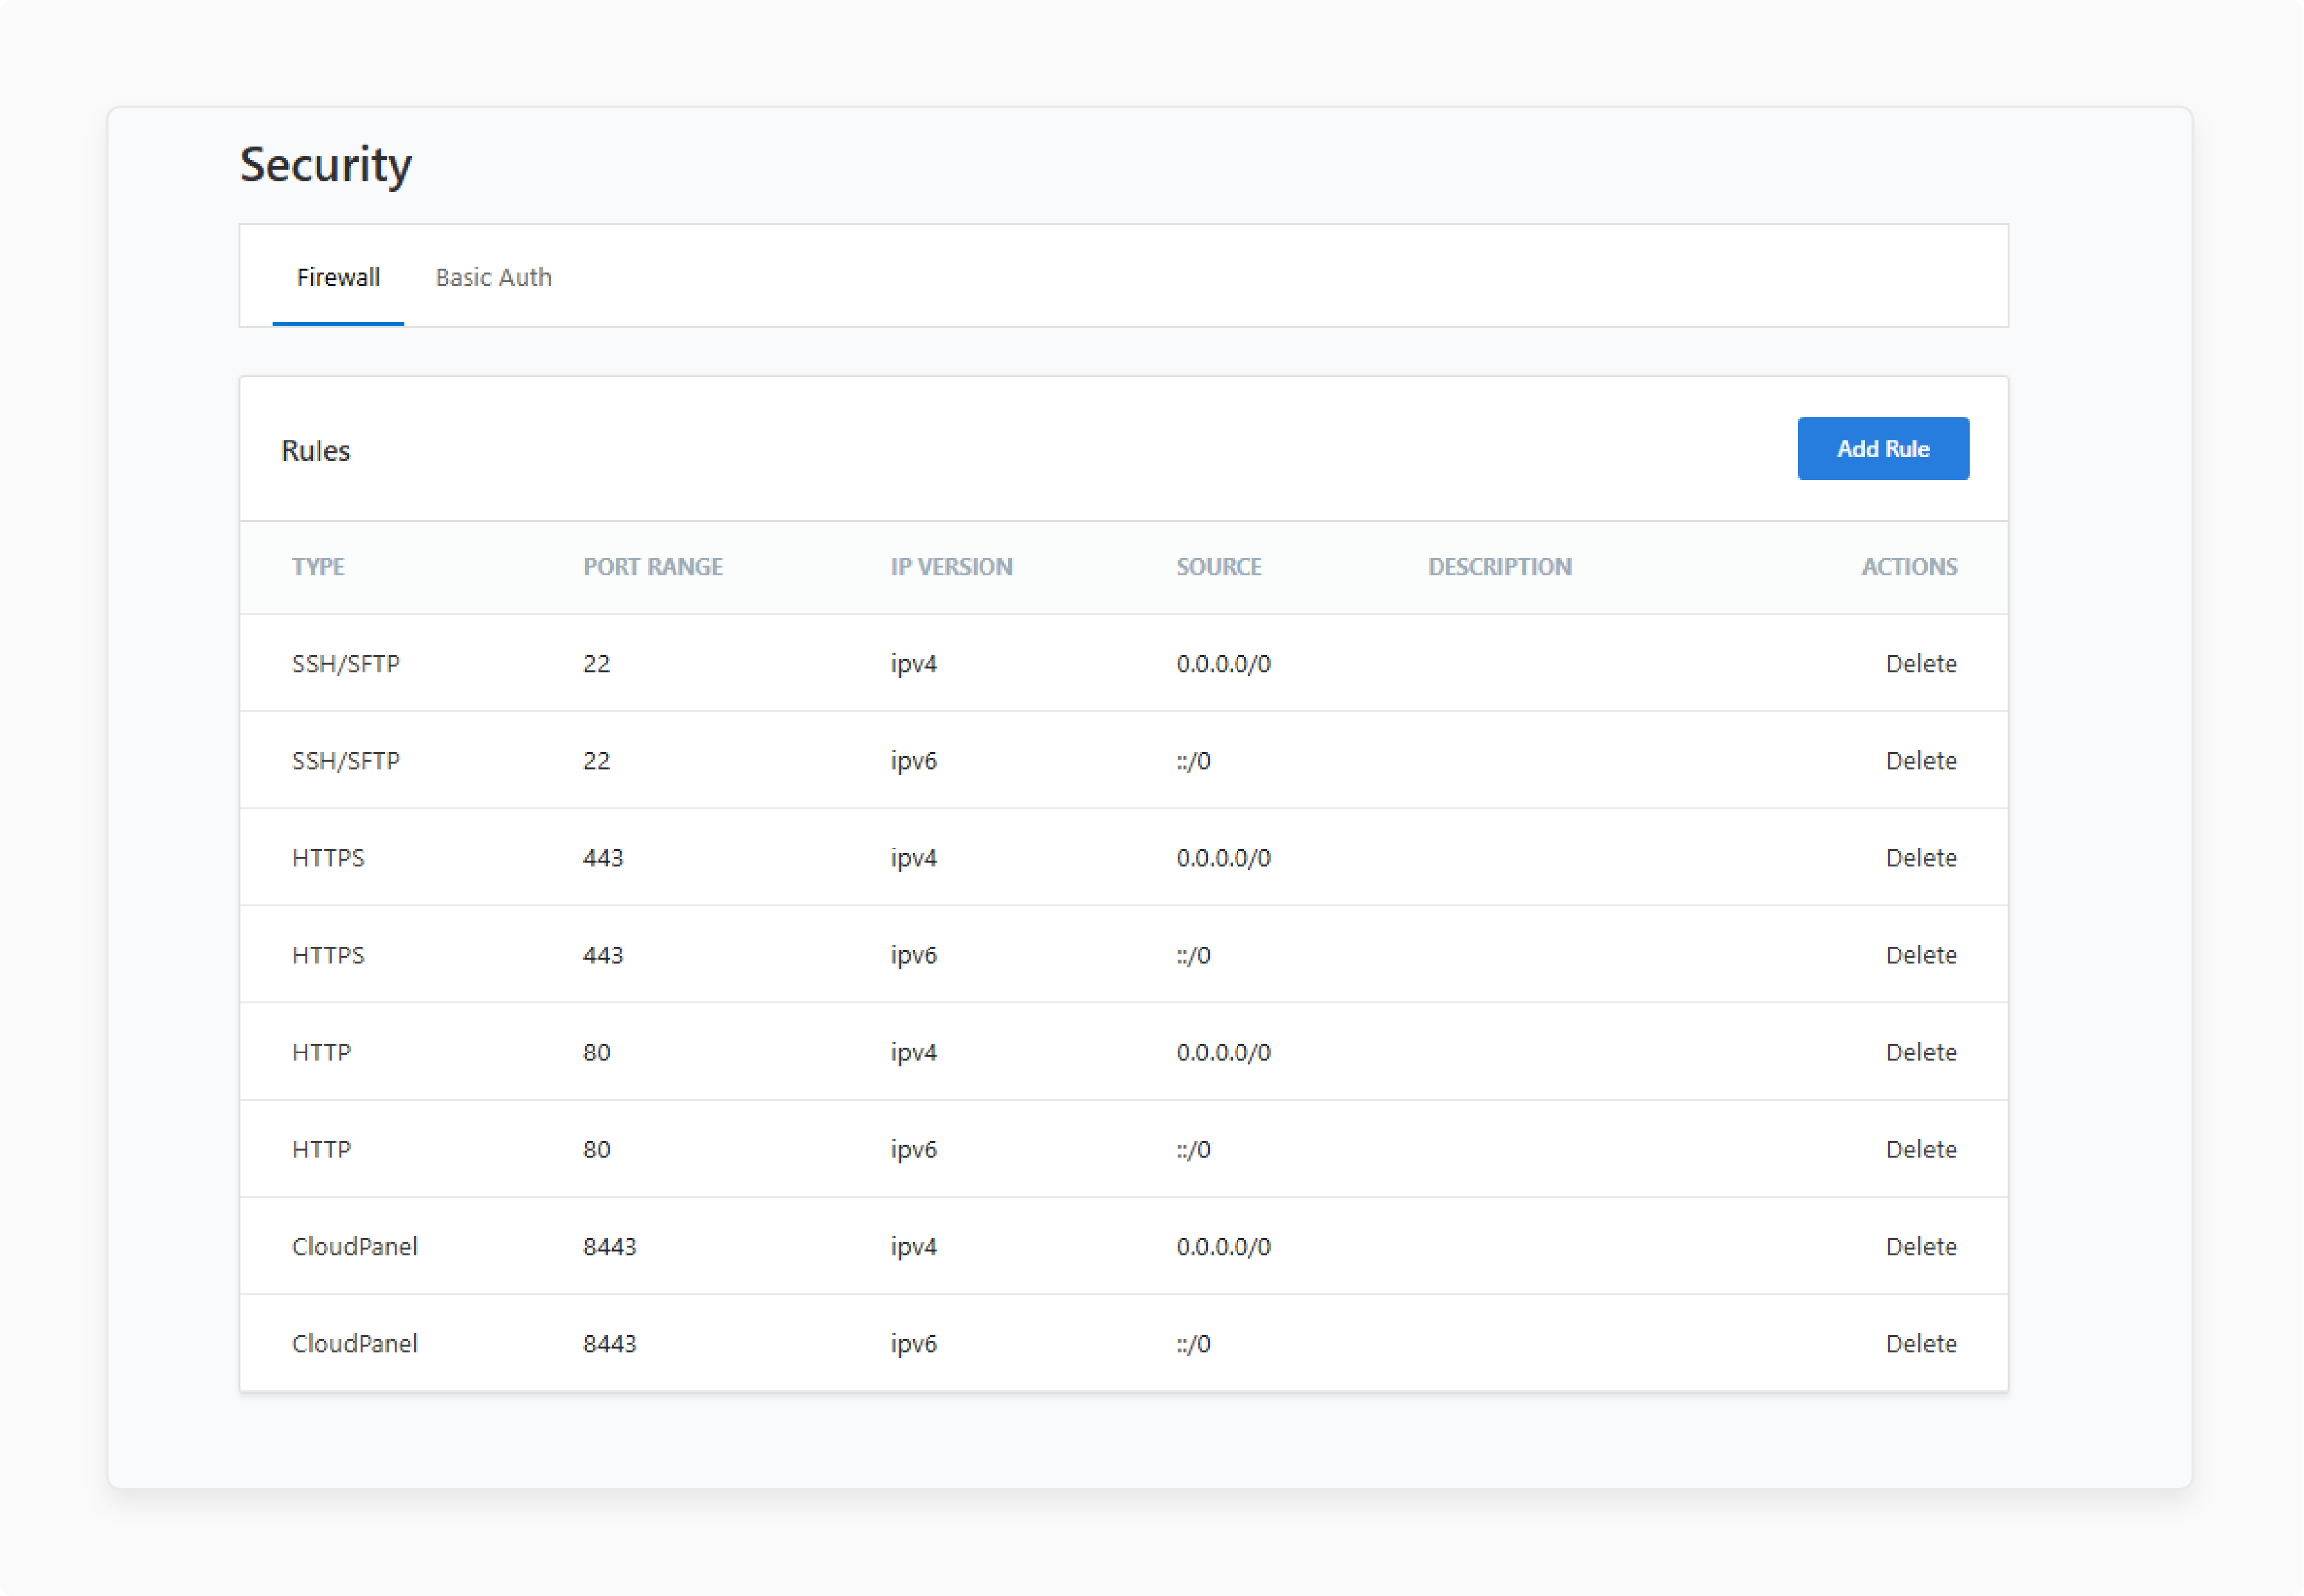This screenshot has height=1596, width=2304.
Task: Click port 80 in HTTP ipv4 row
Action: [597, 1052]
